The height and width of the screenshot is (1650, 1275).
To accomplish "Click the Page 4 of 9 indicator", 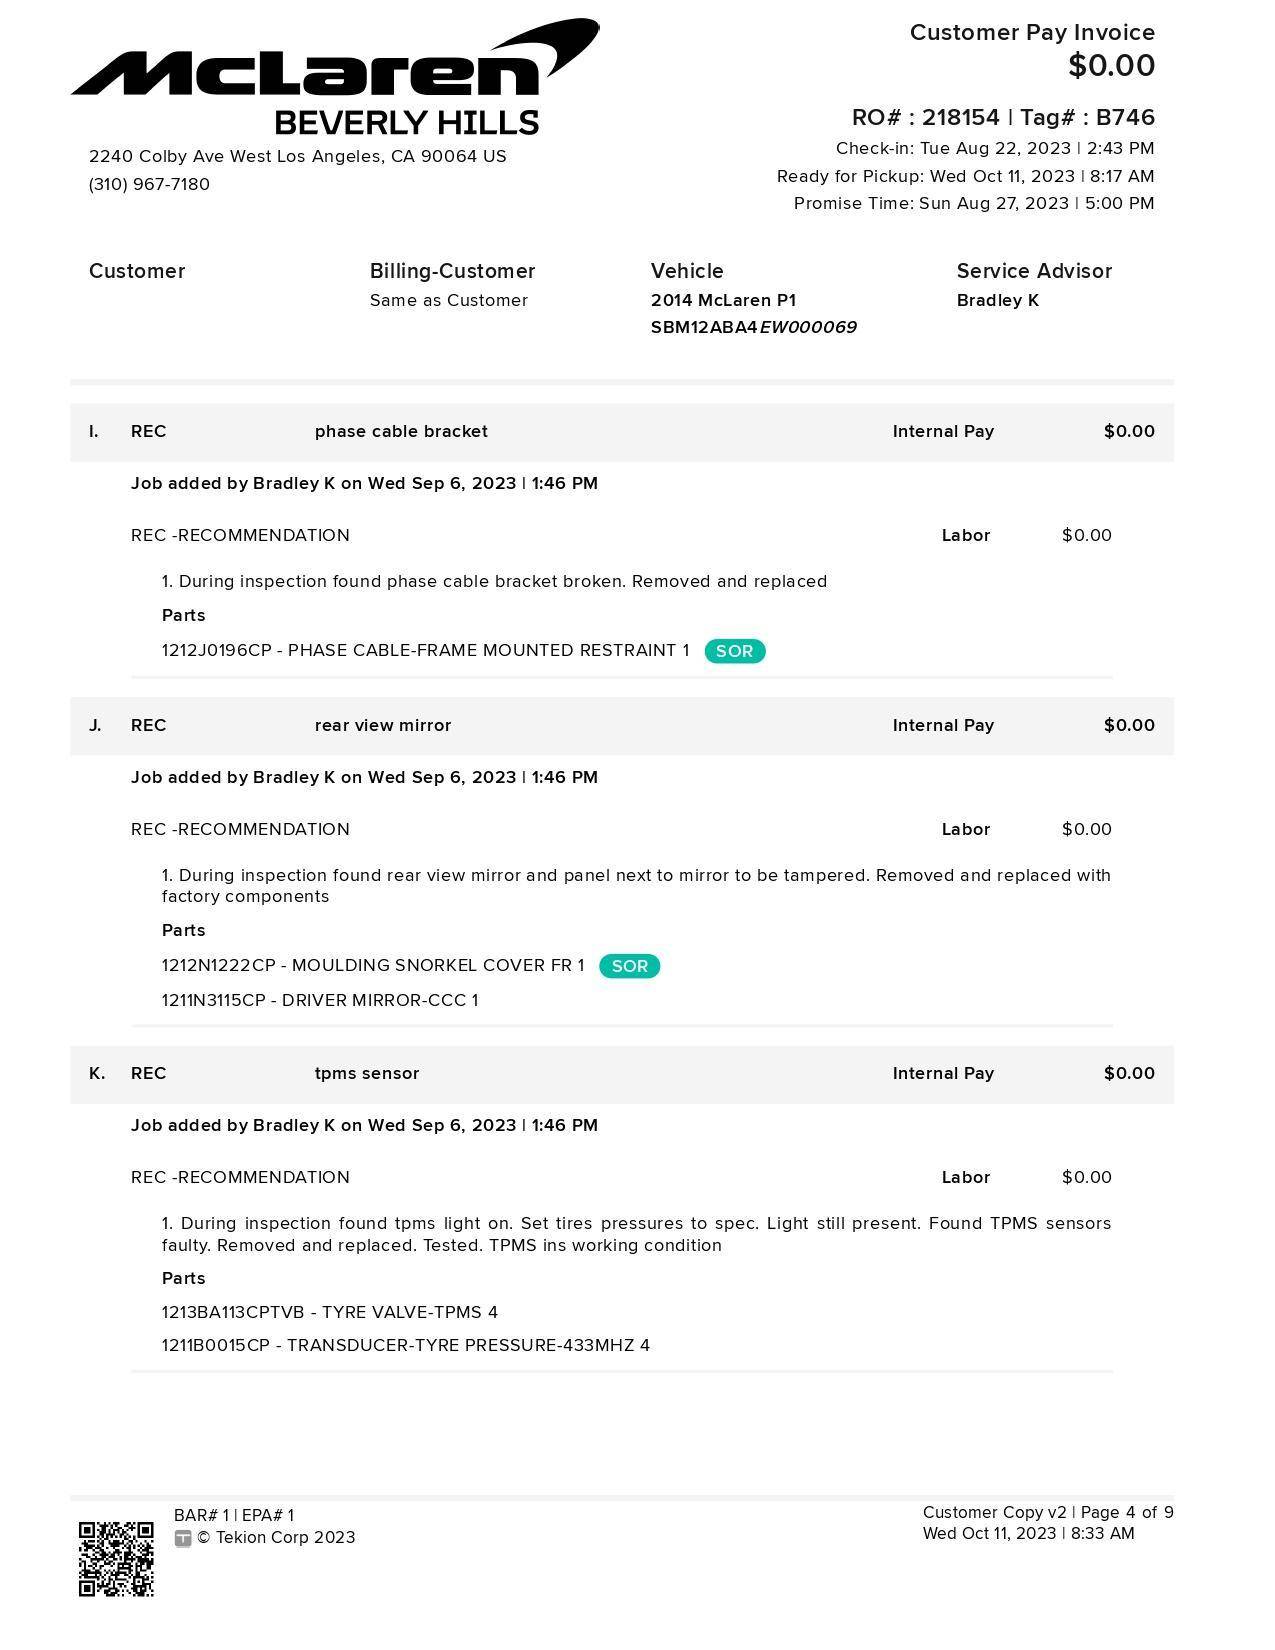I will [x=1126, y=1512].
